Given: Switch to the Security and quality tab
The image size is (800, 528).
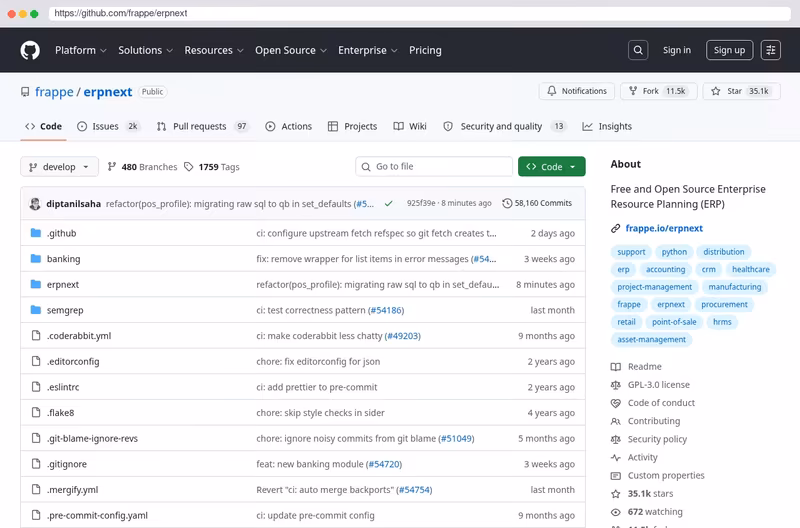Looking at the screenshot, I should (x=505, y=127).
